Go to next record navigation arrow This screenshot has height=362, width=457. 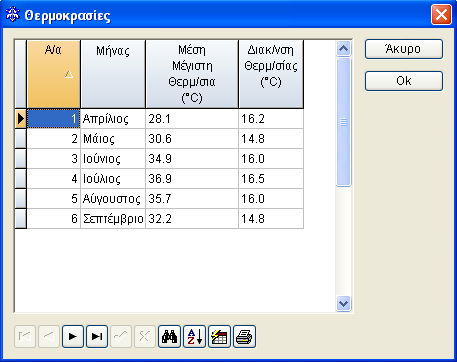pyautogui.click(x=73, y=337)
